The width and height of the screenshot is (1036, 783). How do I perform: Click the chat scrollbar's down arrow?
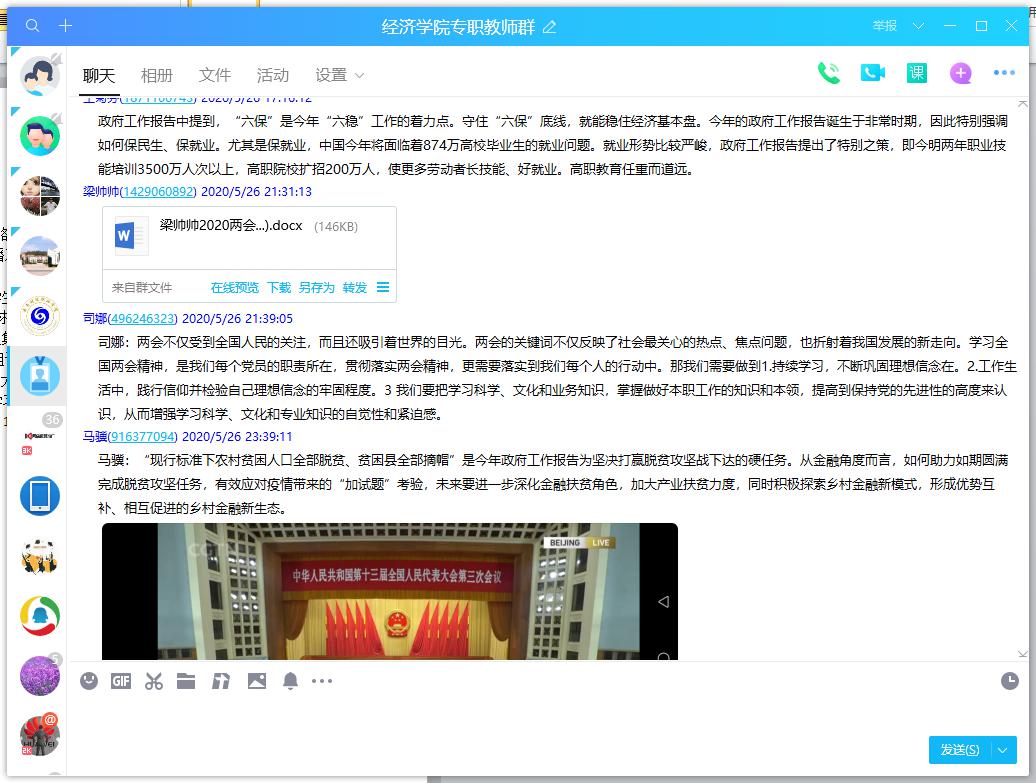[1022, 654]
